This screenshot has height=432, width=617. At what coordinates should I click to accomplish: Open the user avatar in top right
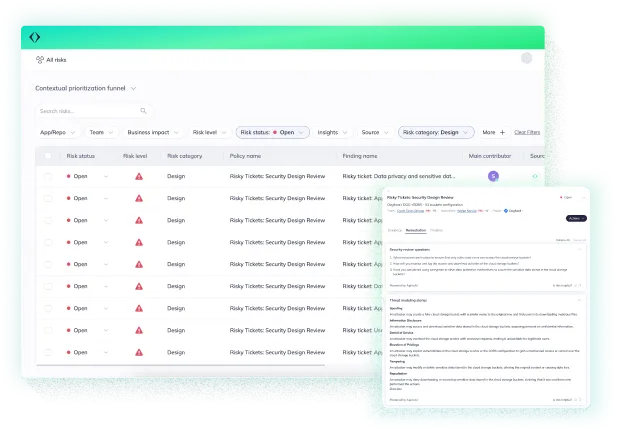click(526, 58)
